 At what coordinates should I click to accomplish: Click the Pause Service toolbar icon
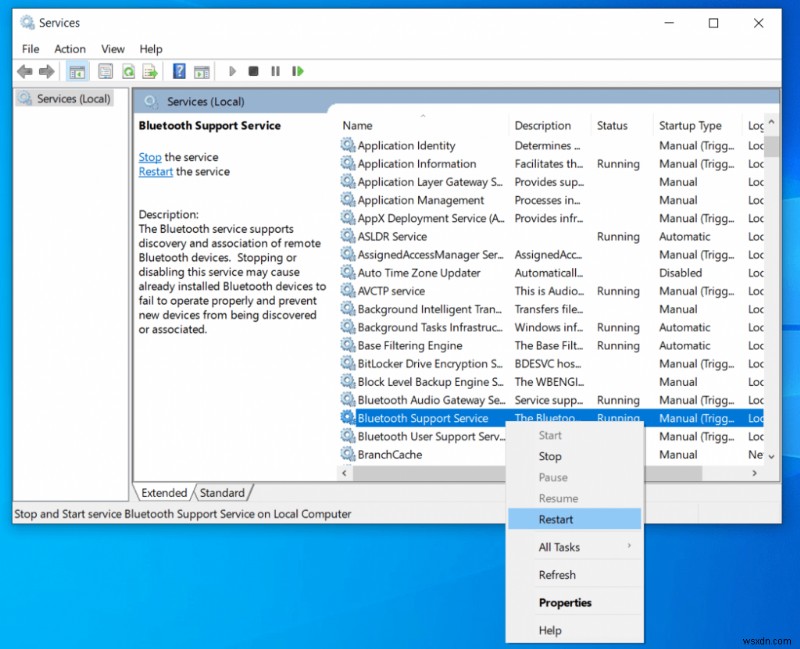275,71
